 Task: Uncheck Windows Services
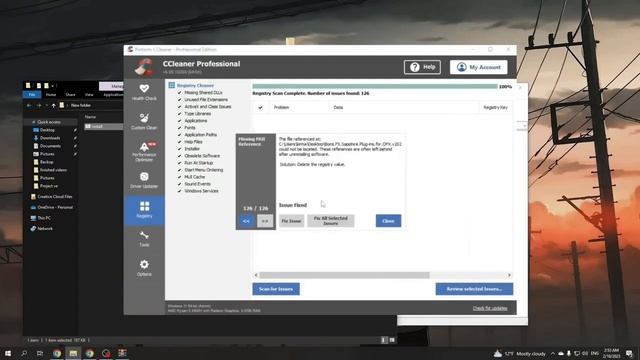tap(180, 191)
